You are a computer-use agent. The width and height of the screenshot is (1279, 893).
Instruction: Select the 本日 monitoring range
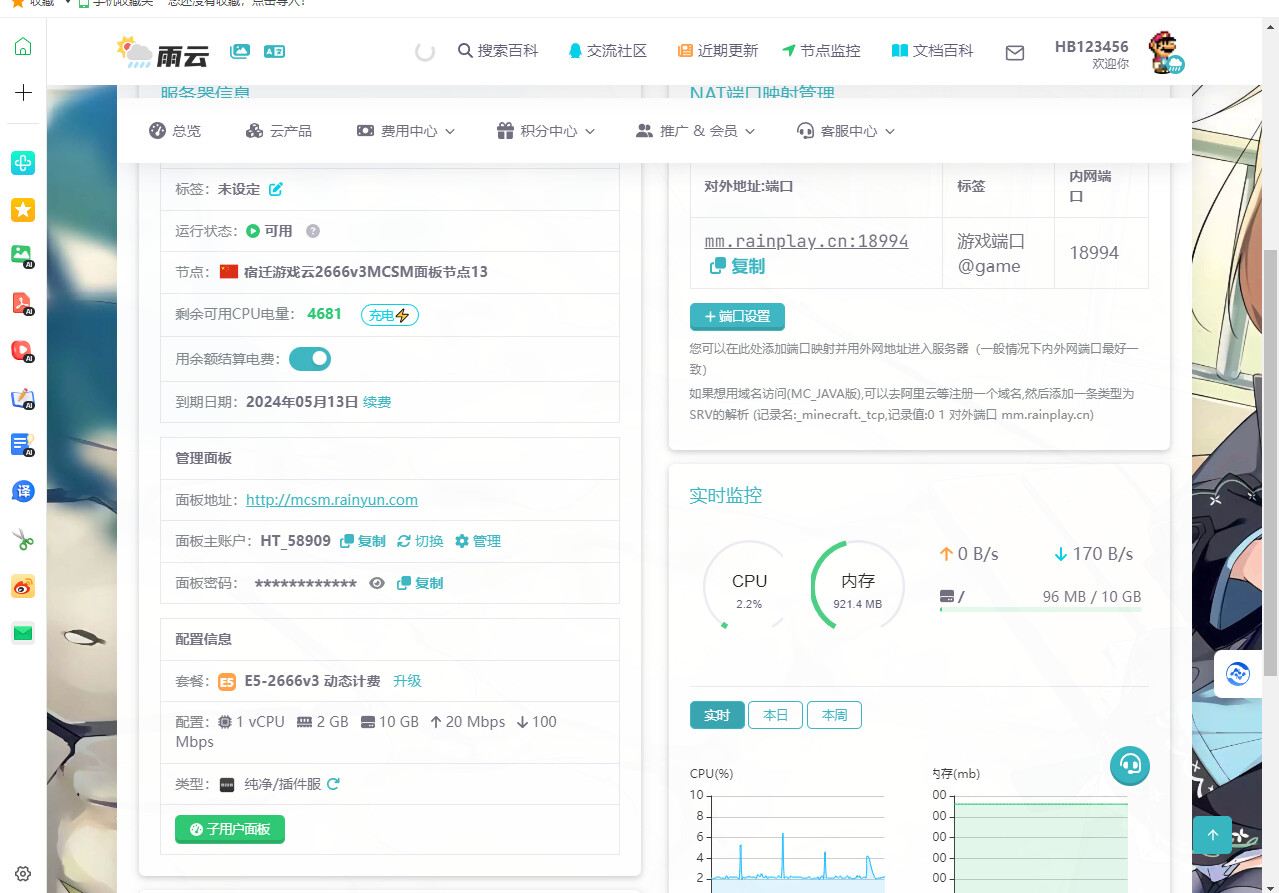(x=775, y=715)
